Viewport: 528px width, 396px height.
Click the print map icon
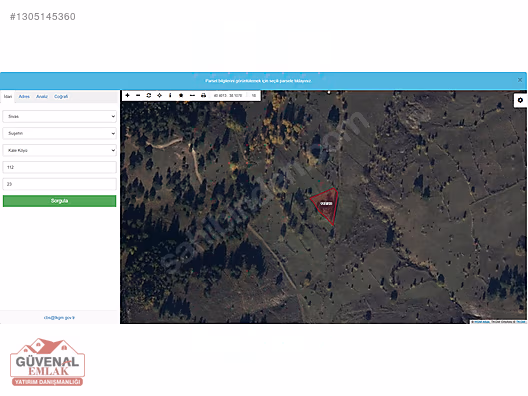tap(203, 95)
